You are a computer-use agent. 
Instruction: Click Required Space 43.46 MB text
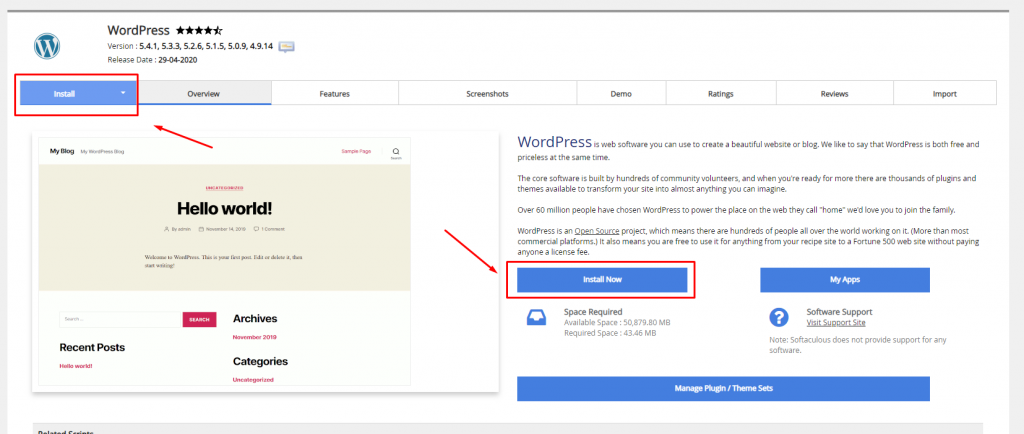click(610, 333)
